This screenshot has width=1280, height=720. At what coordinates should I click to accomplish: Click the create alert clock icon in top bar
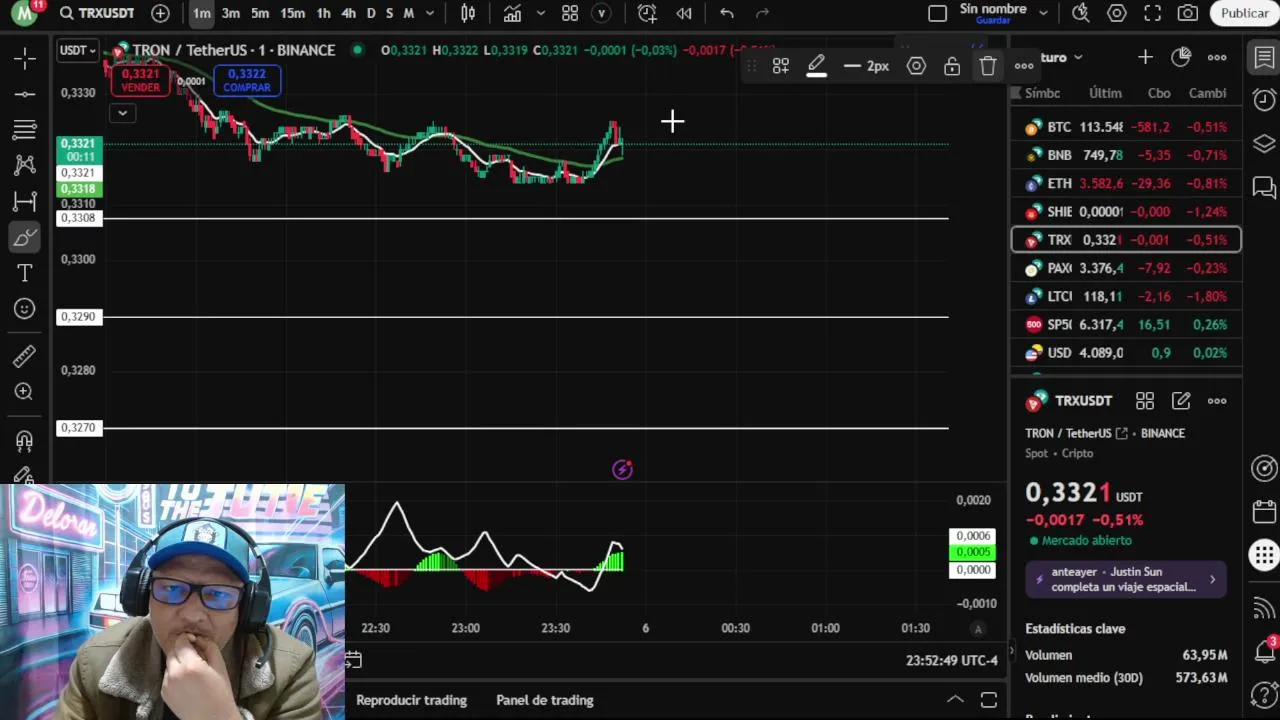(x=647, y=13)
